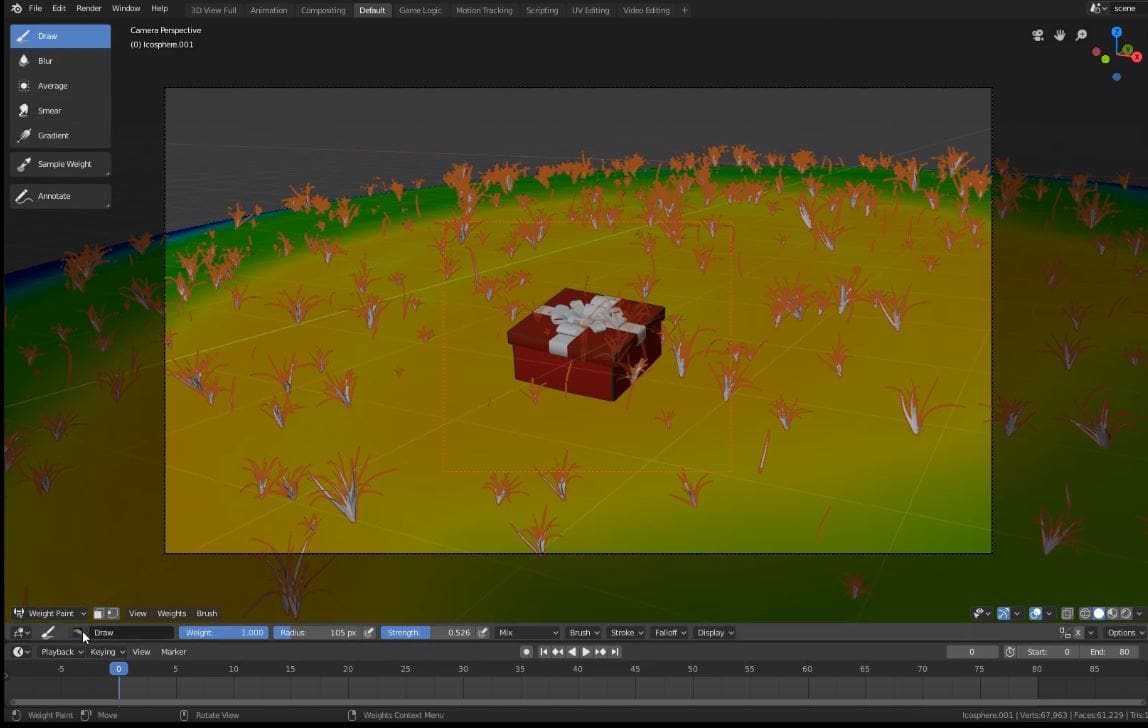
Task: Select the Annotate tool
Action: 60,196
